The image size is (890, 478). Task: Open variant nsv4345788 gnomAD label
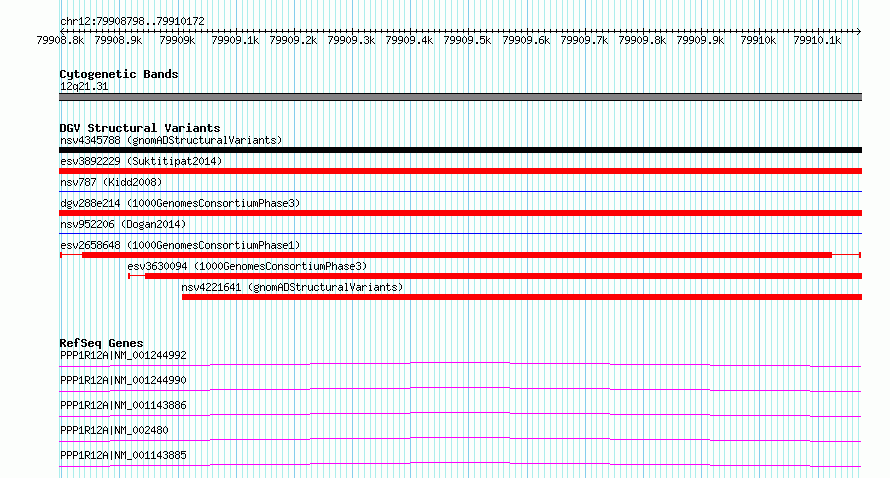171,140
